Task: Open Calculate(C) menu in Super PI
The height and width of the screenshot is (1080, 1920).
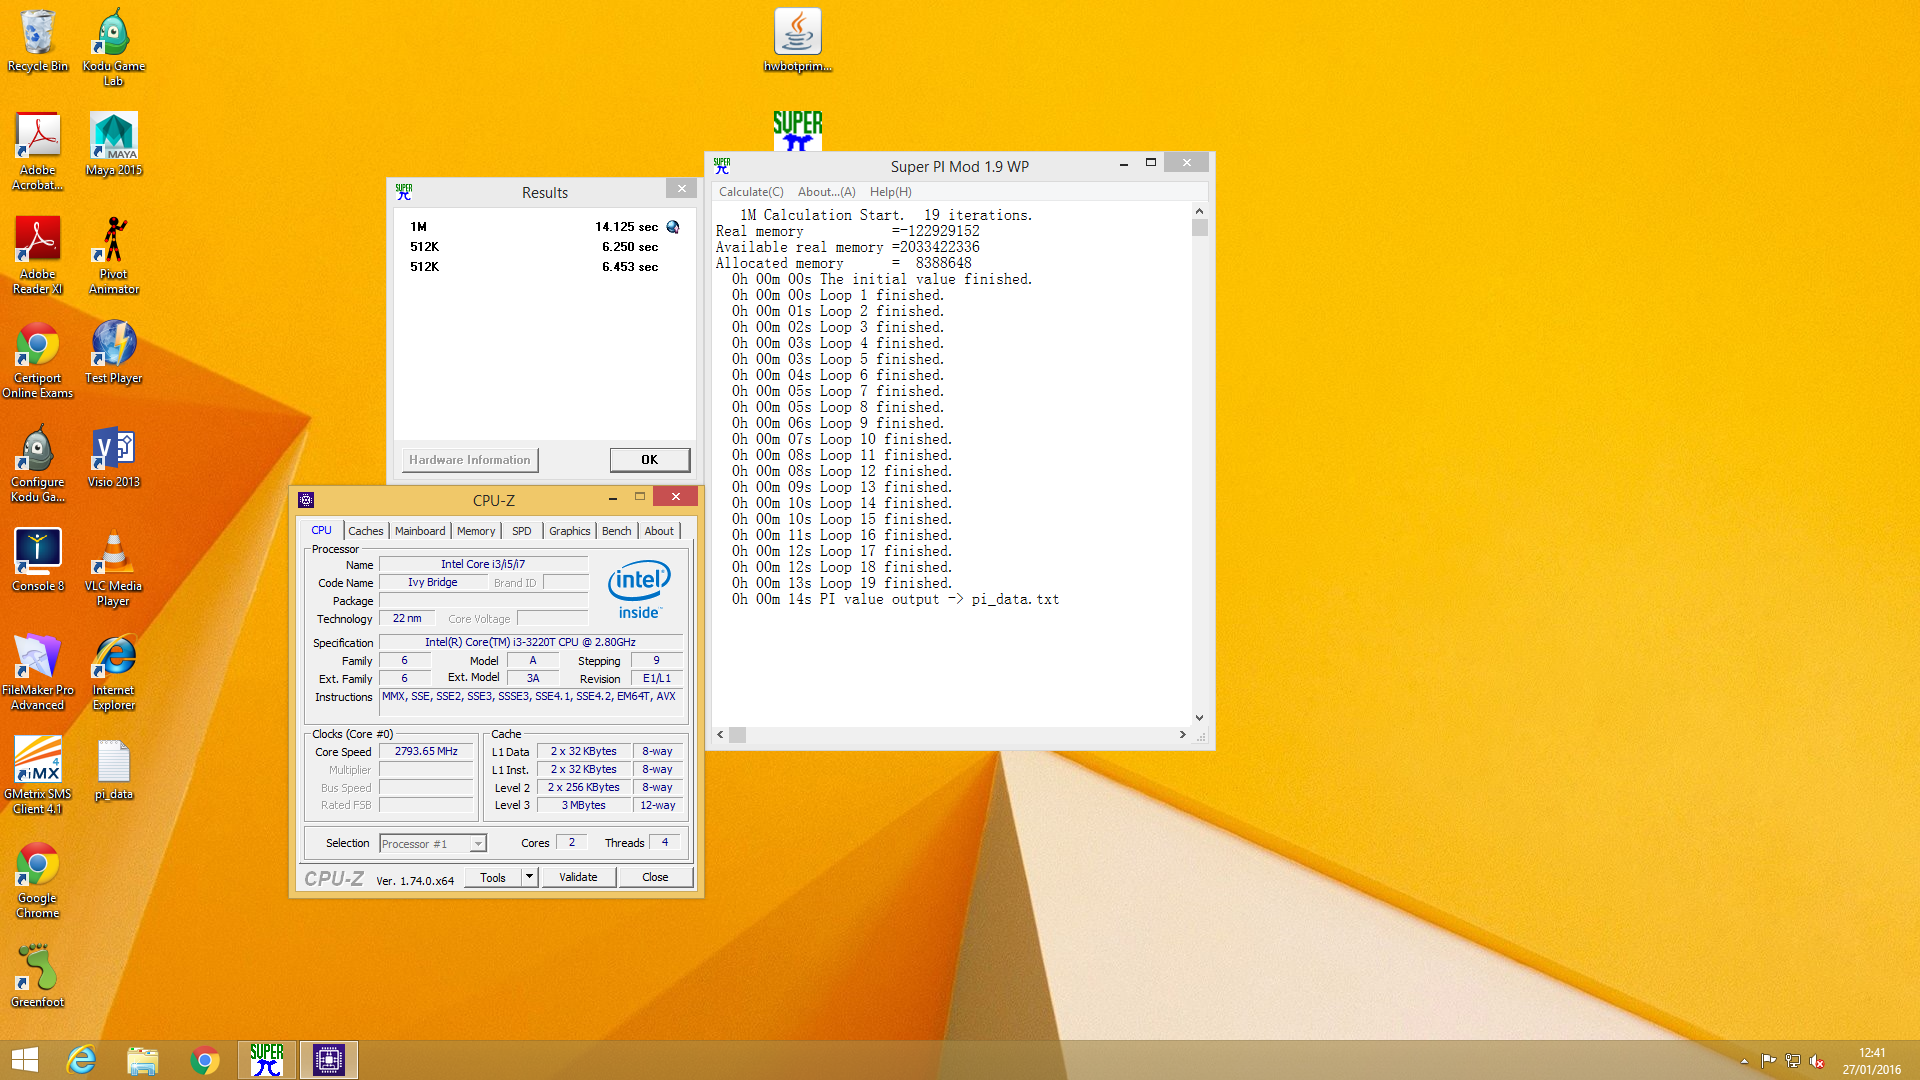Action: [x=751, y=192]
